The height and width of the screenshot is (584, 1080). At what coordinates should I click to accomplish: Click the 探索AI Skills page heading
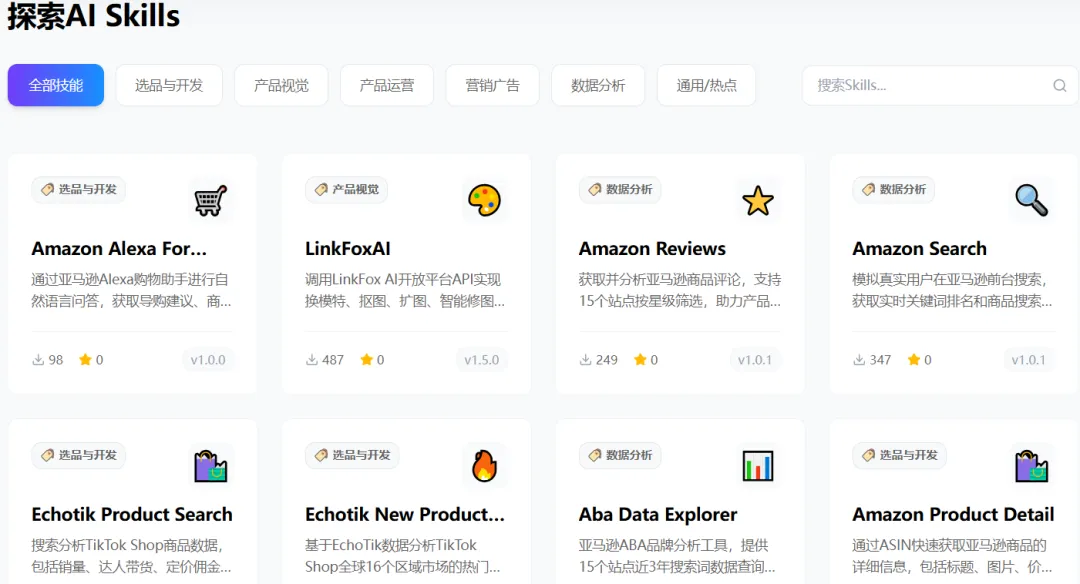[x=94, y=15]
